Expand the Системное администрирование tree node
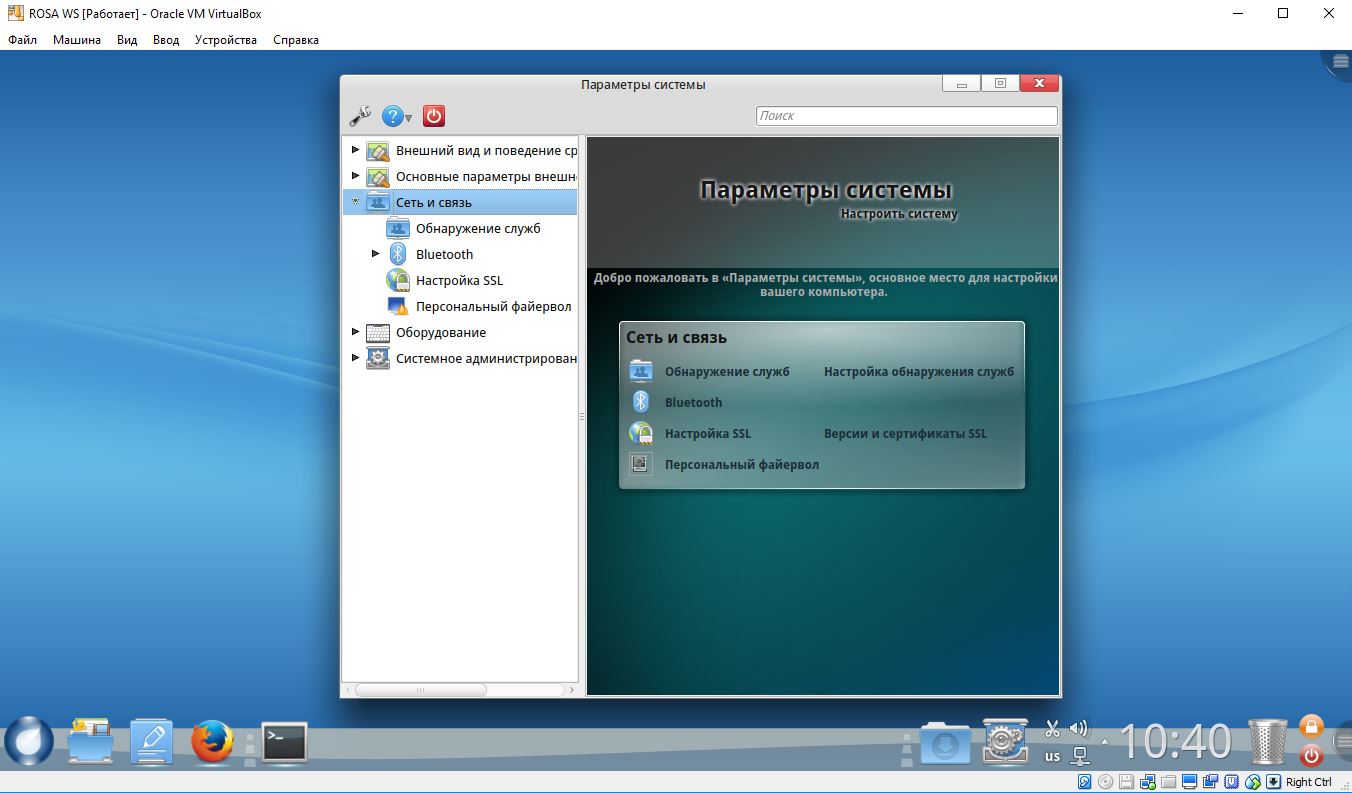The image size is (1352, 793). [355, 358]
